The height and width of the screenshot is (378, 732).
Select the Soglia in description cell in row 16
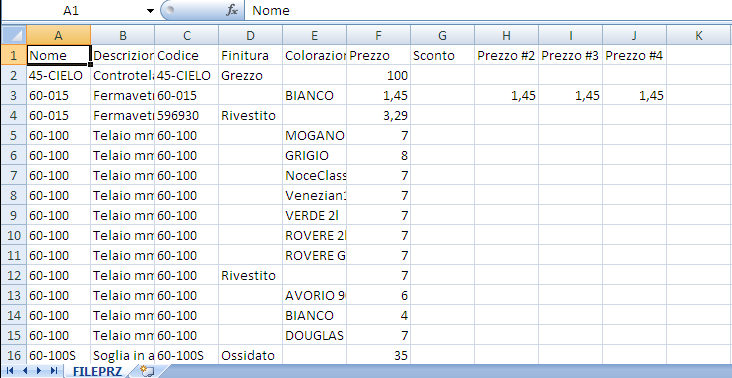point(122,356)
